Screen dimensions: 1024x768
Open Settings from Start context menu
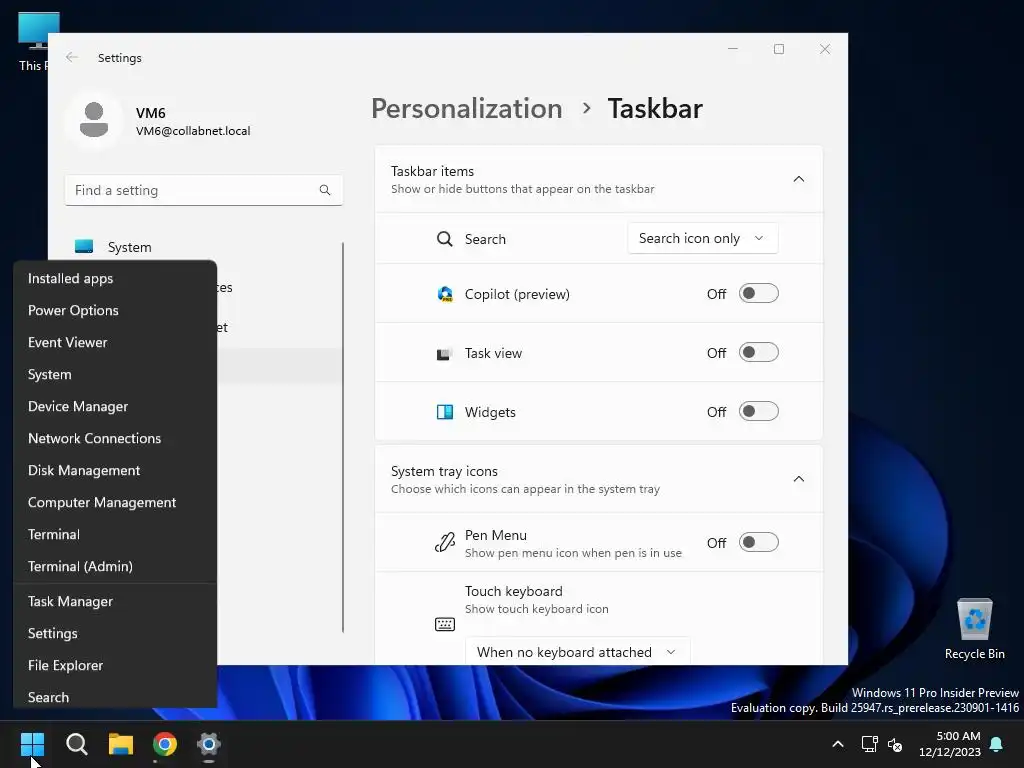click(115, 633)
